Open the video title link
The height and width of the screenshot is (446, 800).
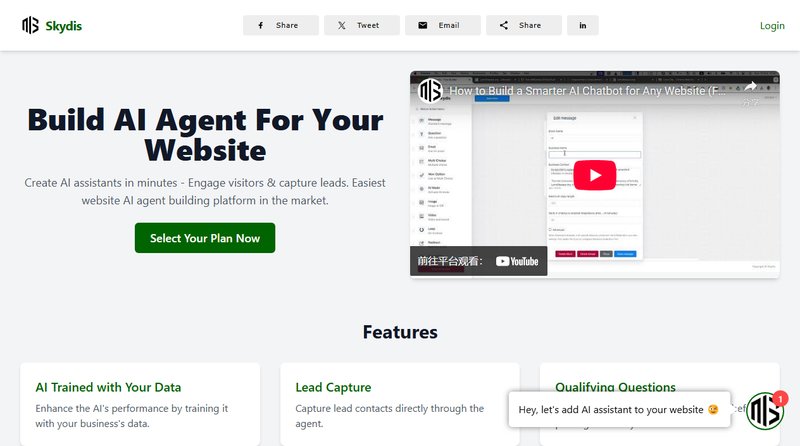point(585,90)
